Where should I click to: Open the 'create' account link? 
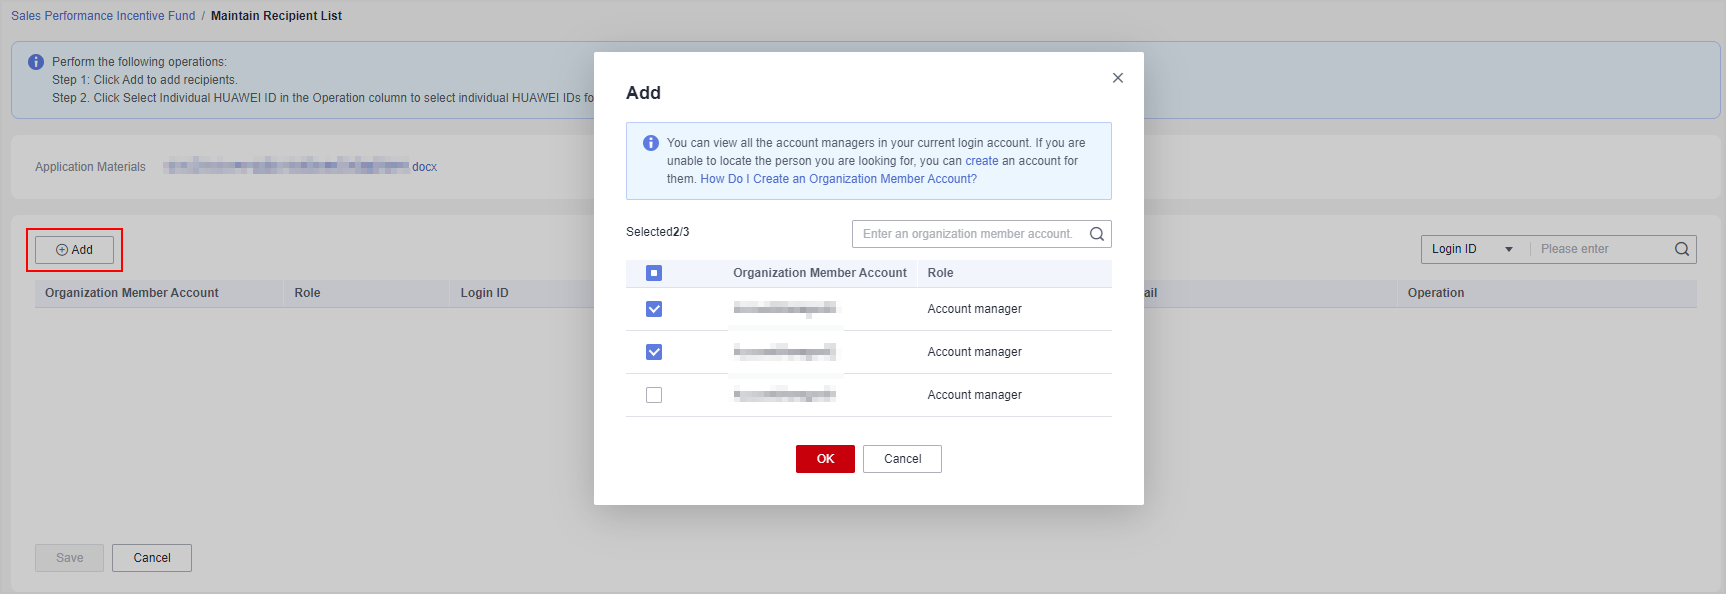click(x=981, y=161)
